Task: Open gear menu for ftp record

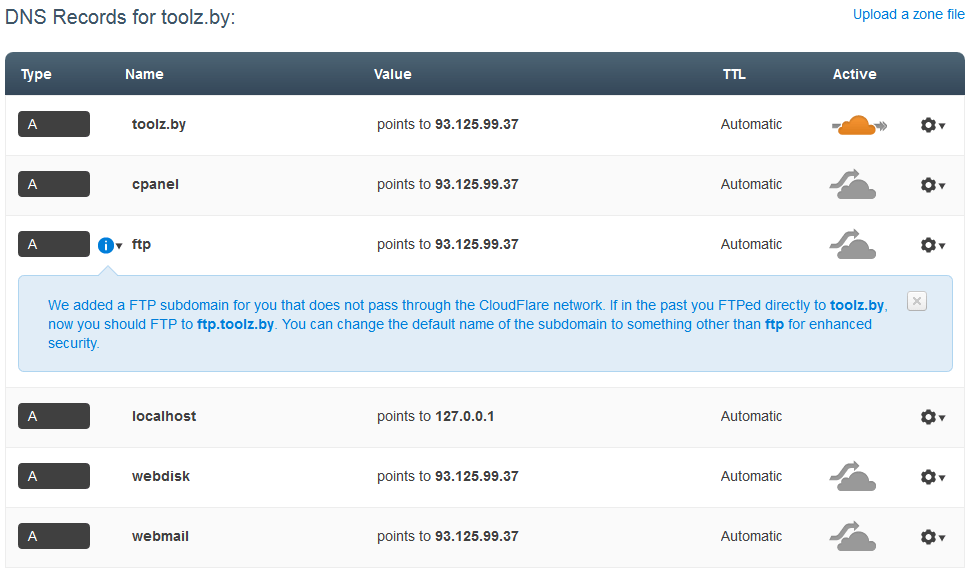Action: tap(932, 245)
